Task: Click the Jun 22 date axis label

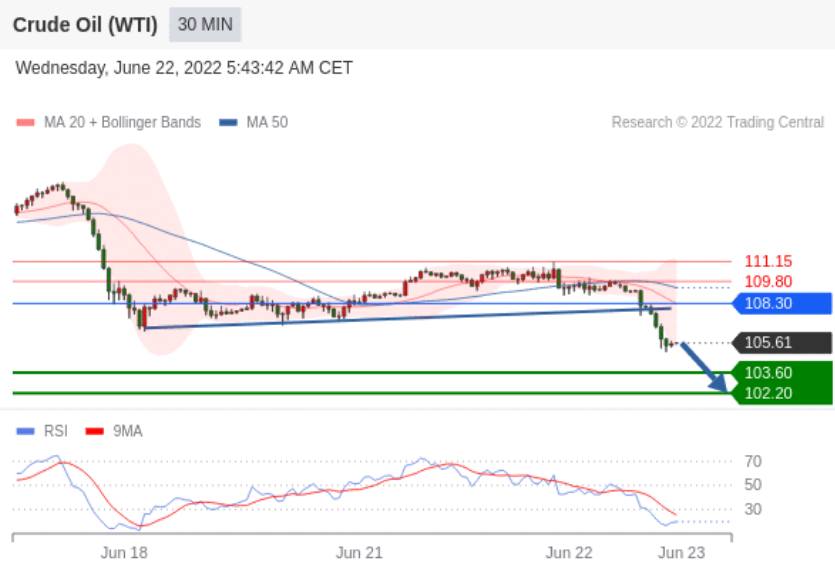Action: (569, 553)
